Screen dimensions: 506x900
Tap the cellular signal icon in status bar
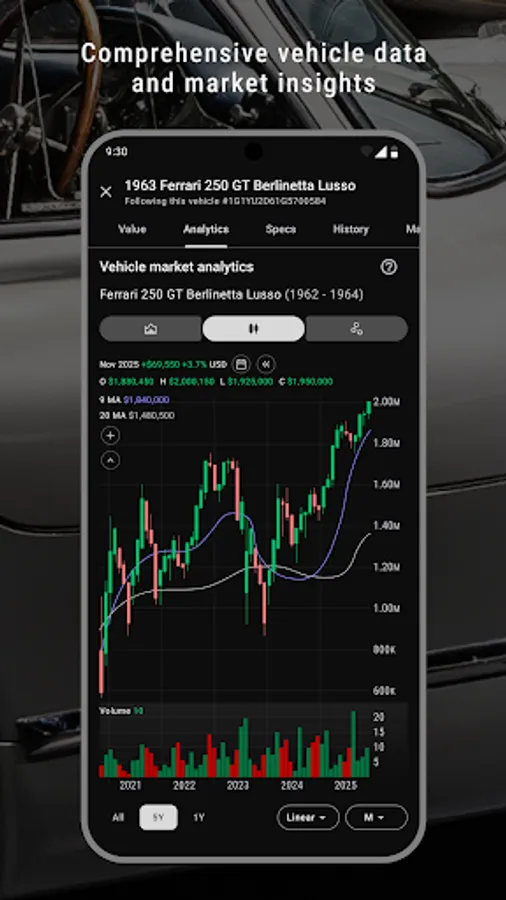[382, 152]
